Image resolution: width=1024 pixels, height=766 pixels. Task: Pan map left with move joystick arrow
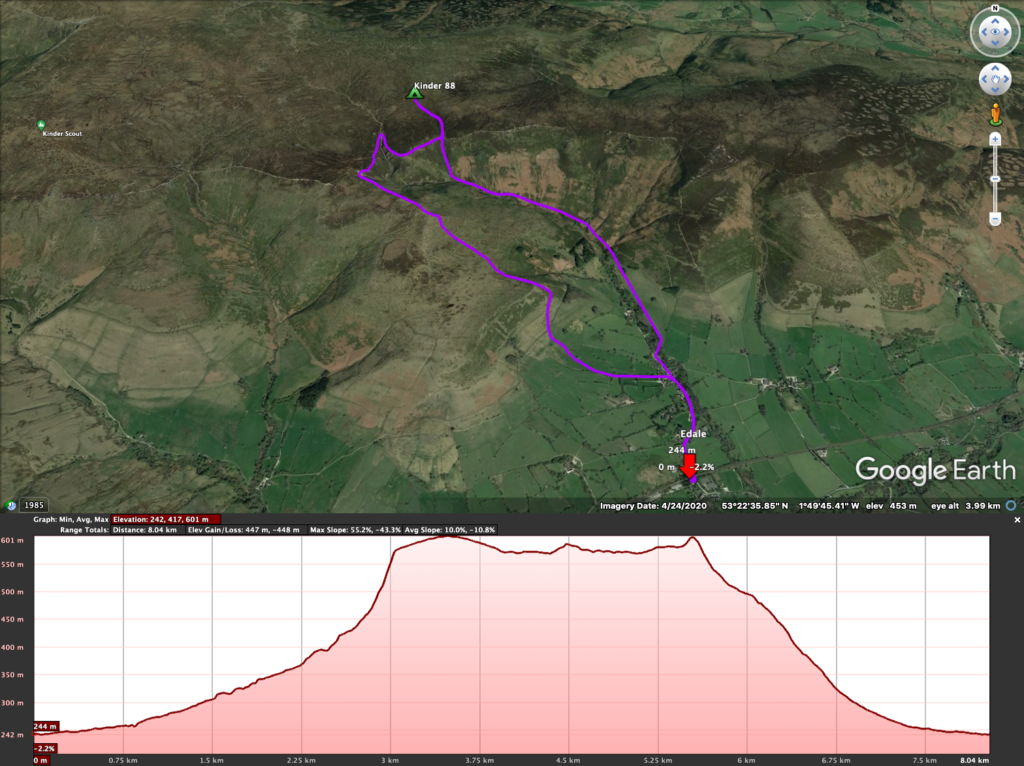coord(984,79)
